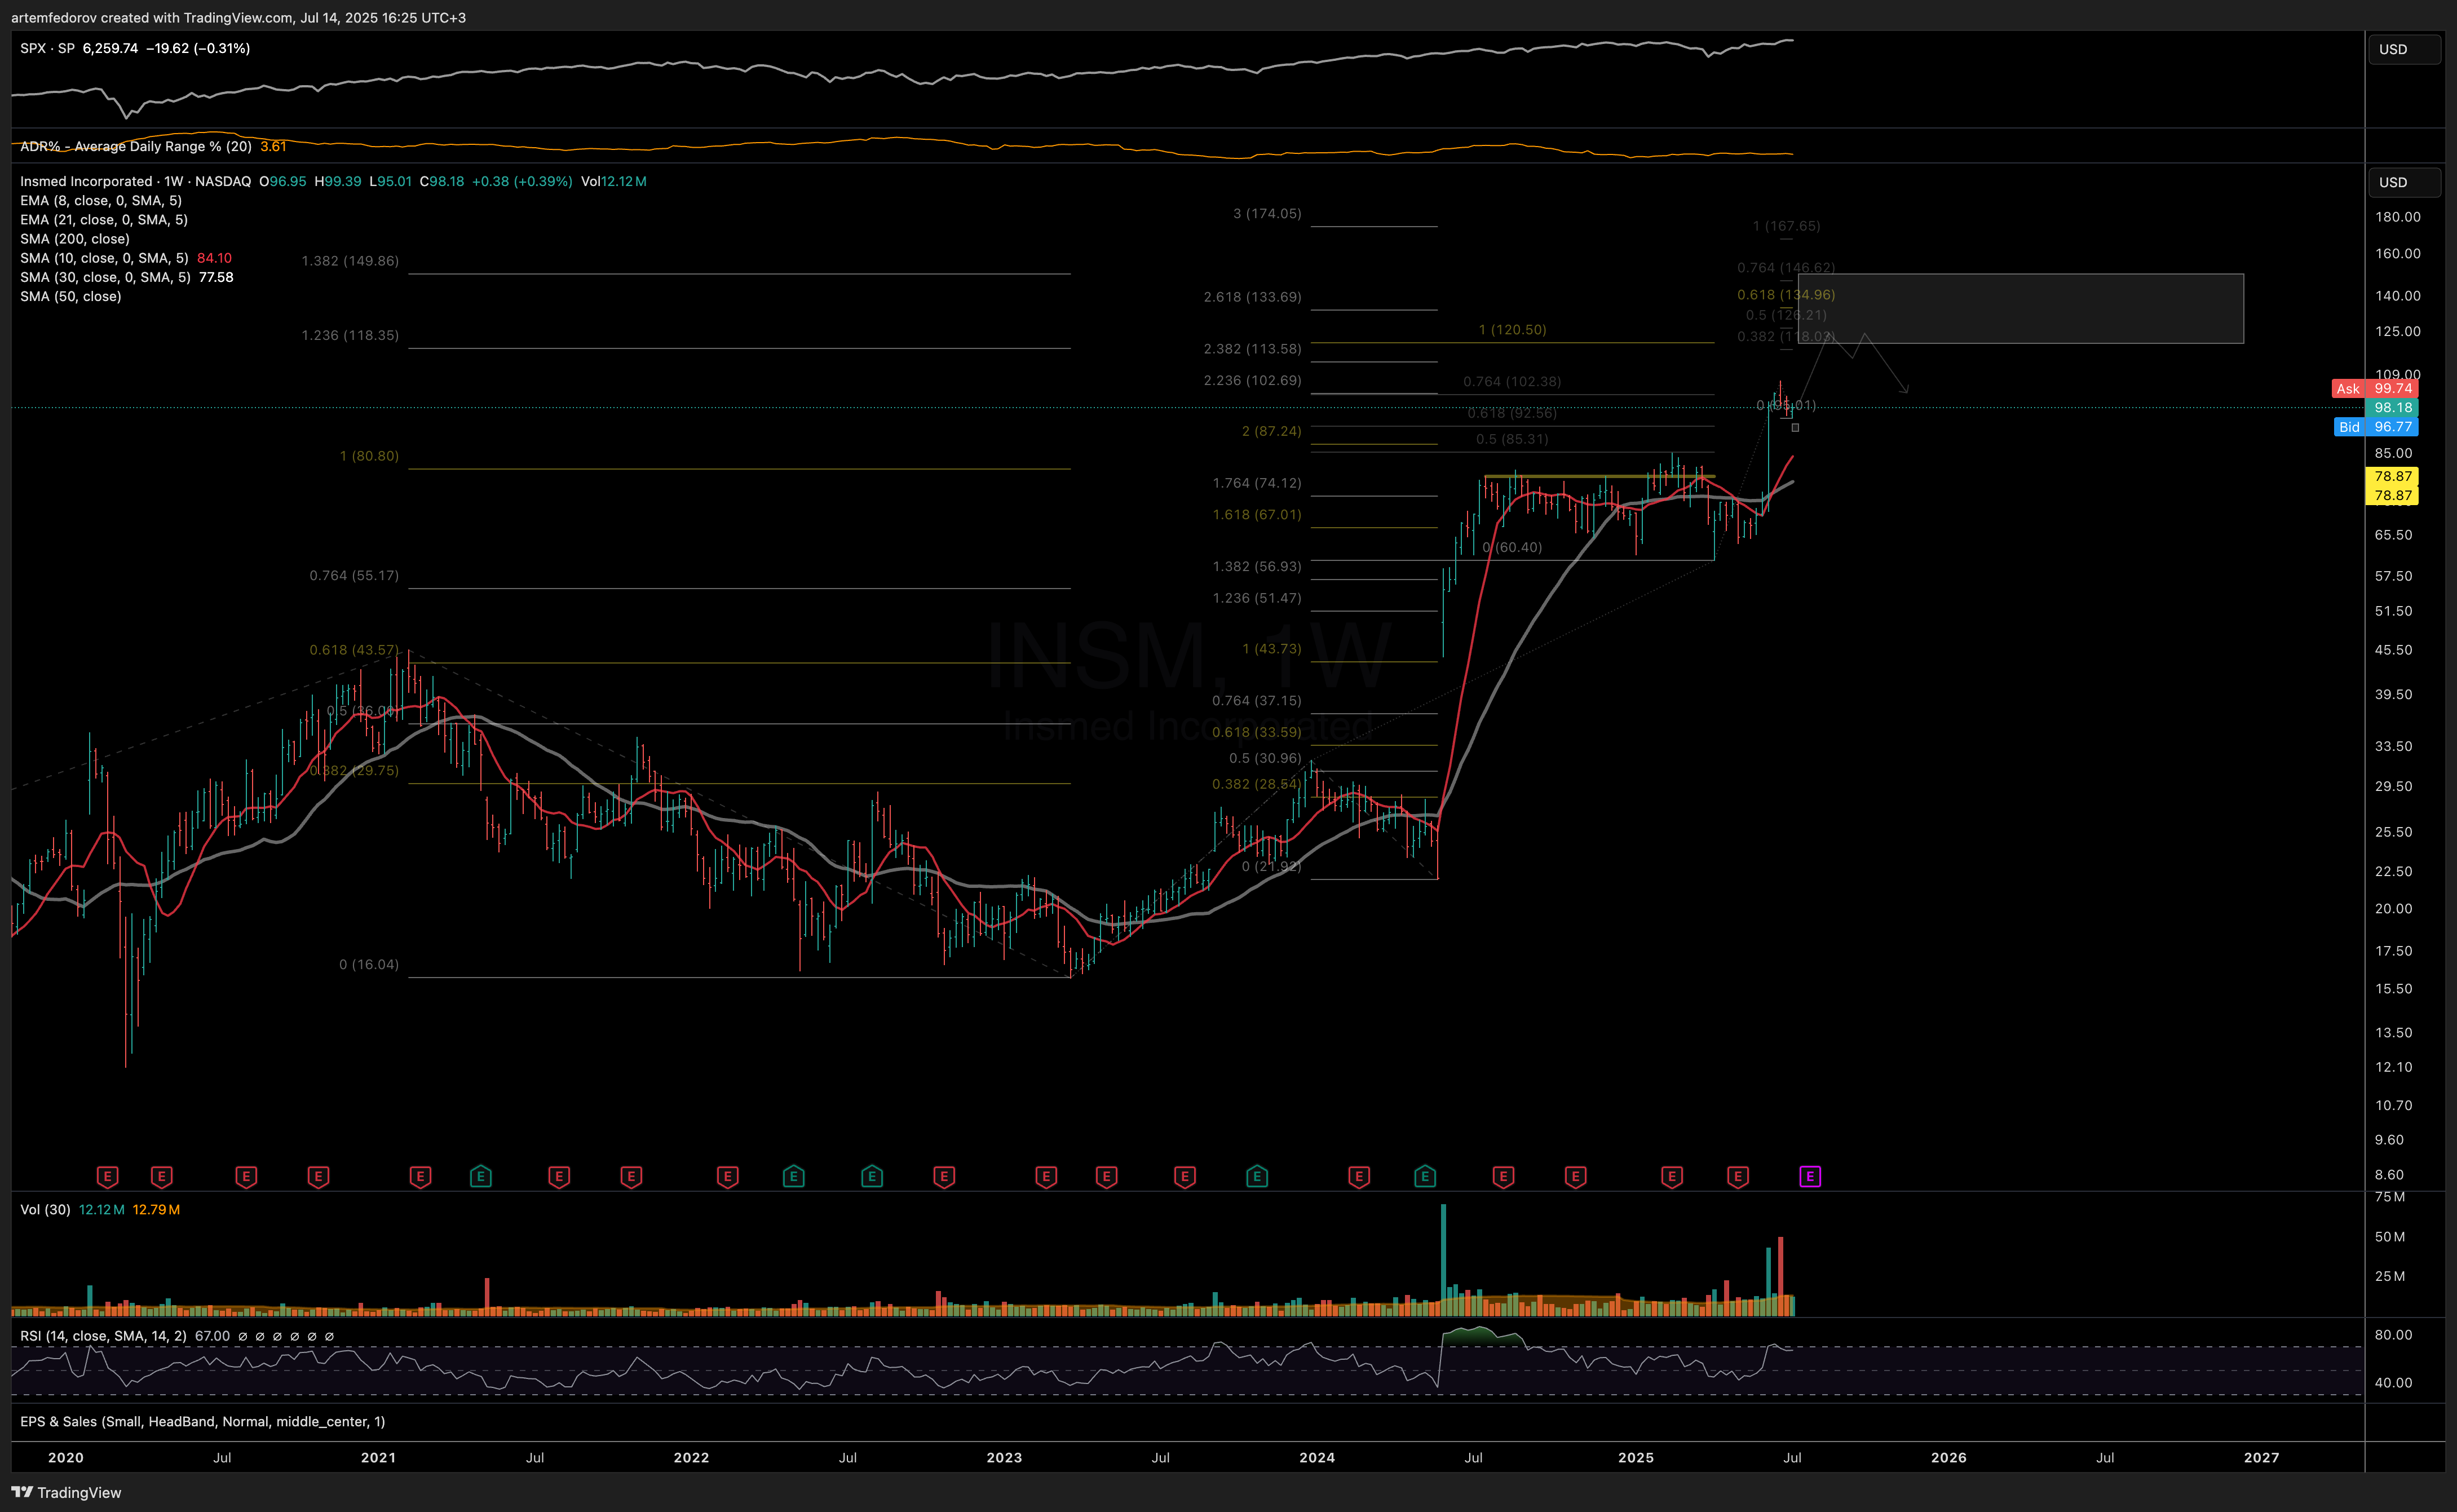Click the 1.382 (149.86) Fibonacci label
The width and height of the screenshot is (2457, 1512).
[350, 260]
